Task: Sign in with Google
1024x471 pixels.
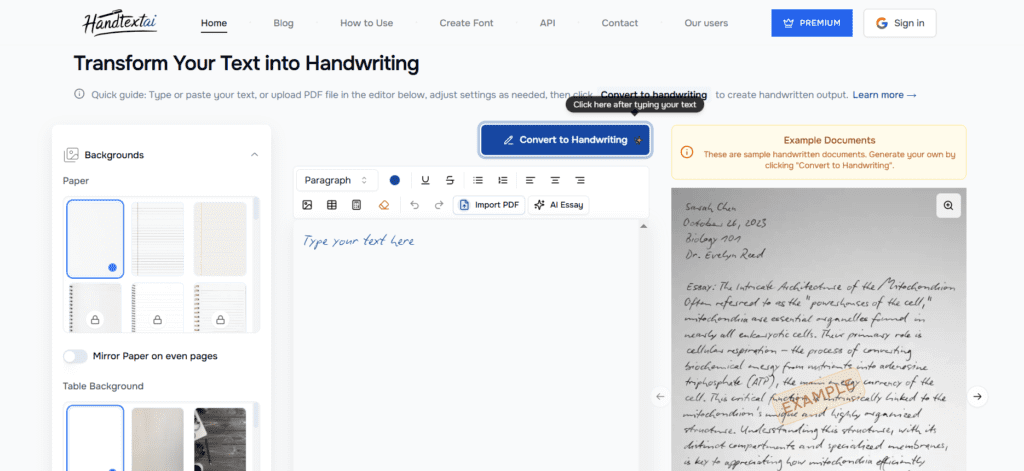Action: 900,23
